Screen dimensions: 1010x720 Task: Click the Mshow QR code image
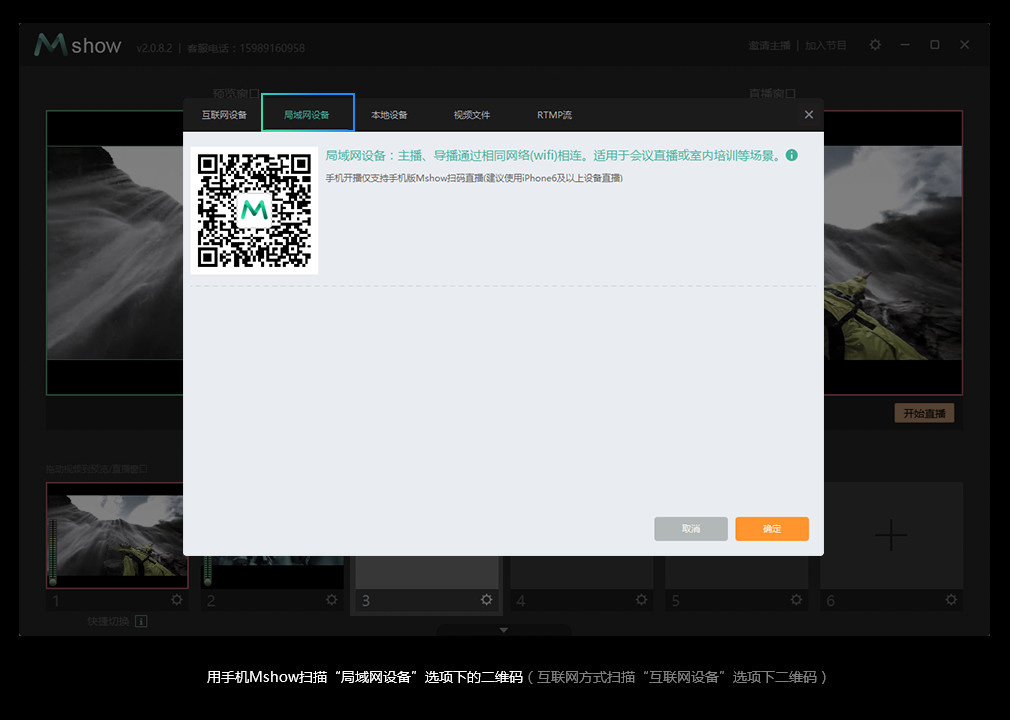(x=254, y=210)
